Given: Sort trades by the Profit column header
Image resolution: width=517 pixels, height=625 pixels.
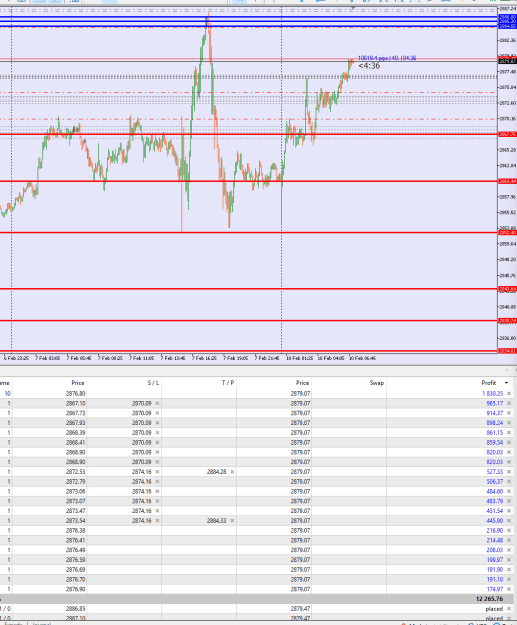Looking at the screenshot, I should pos(489,383).
